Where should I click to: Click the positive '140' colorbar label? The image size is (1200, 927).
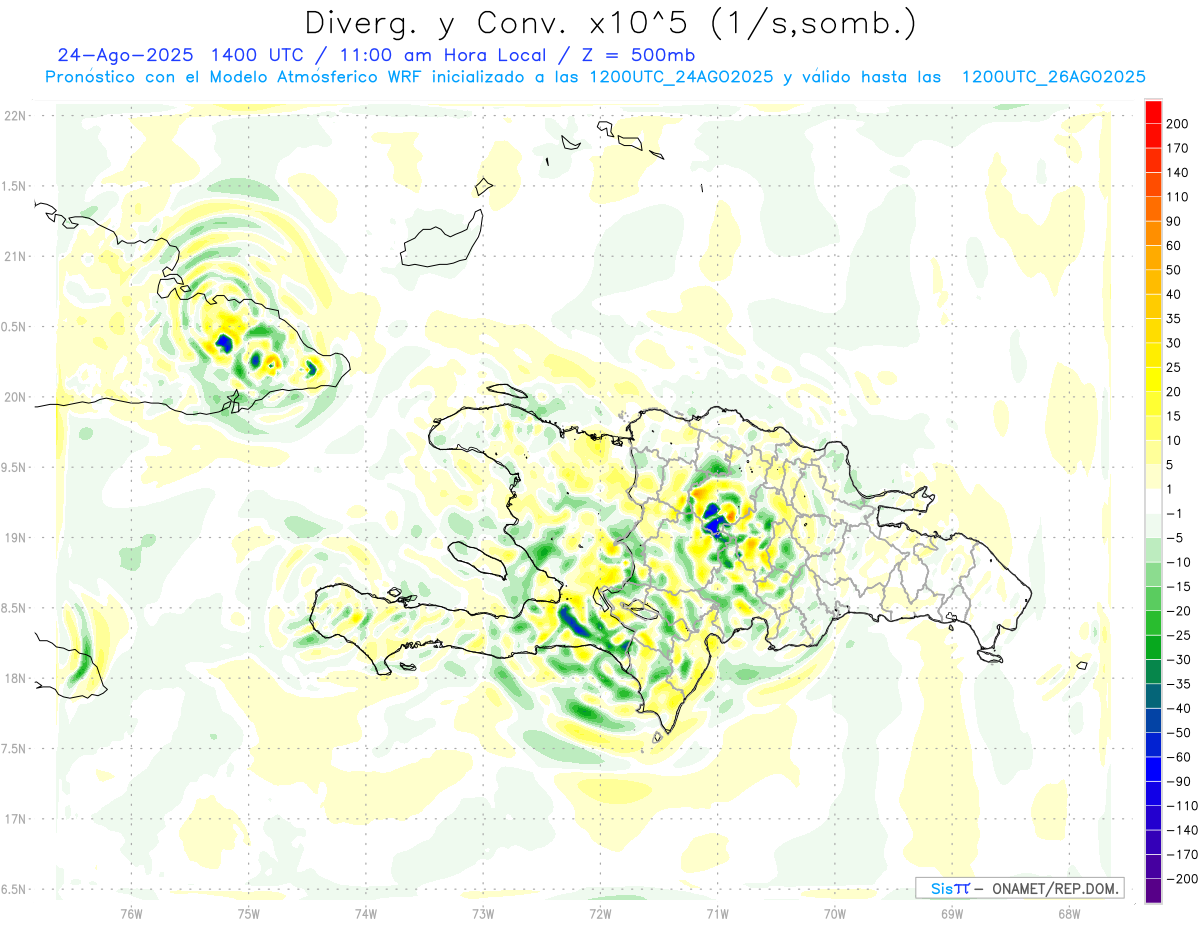(x=1177, y=173)
